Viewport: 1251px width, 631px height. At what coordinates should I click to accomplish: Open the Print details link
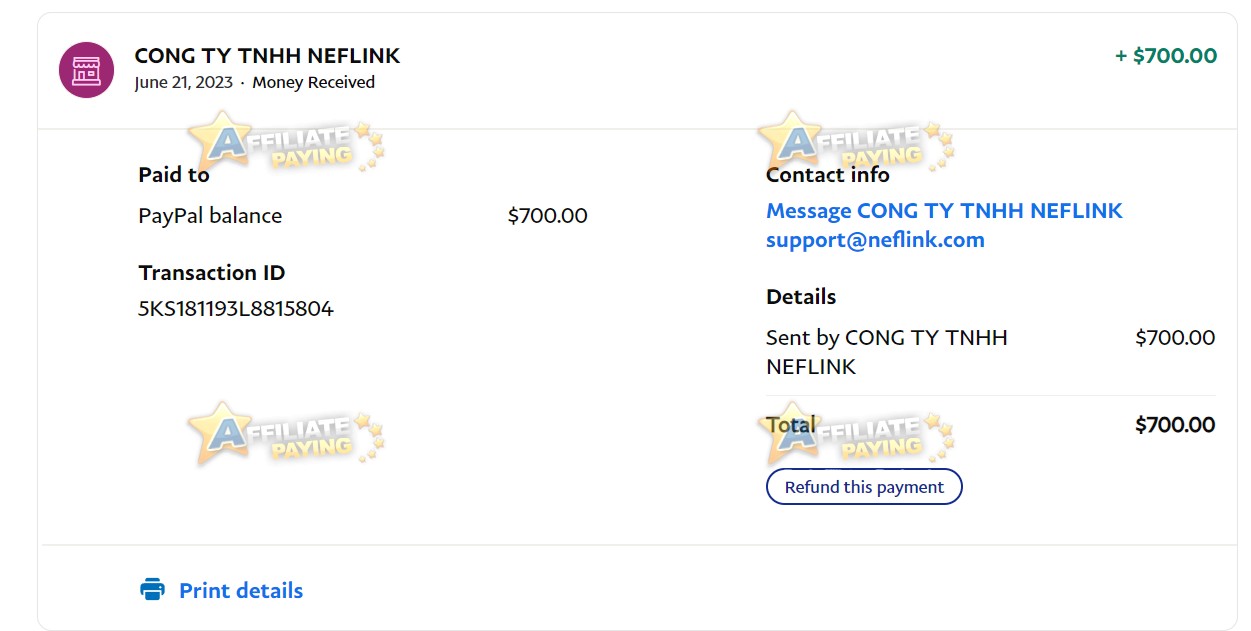click(241, 591)
